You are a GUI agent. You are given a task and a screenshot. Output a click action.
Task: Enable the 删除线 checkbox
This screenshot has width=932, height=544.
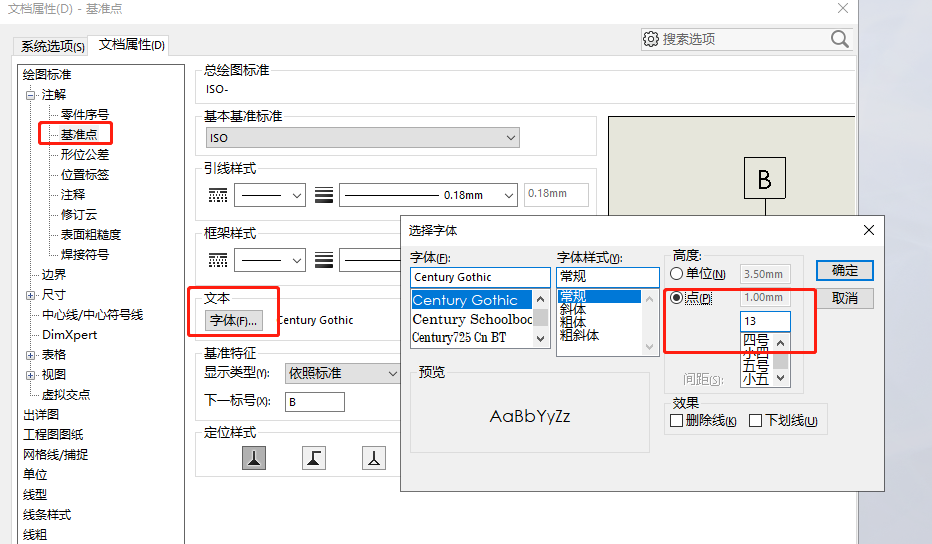tap(676, 421)
